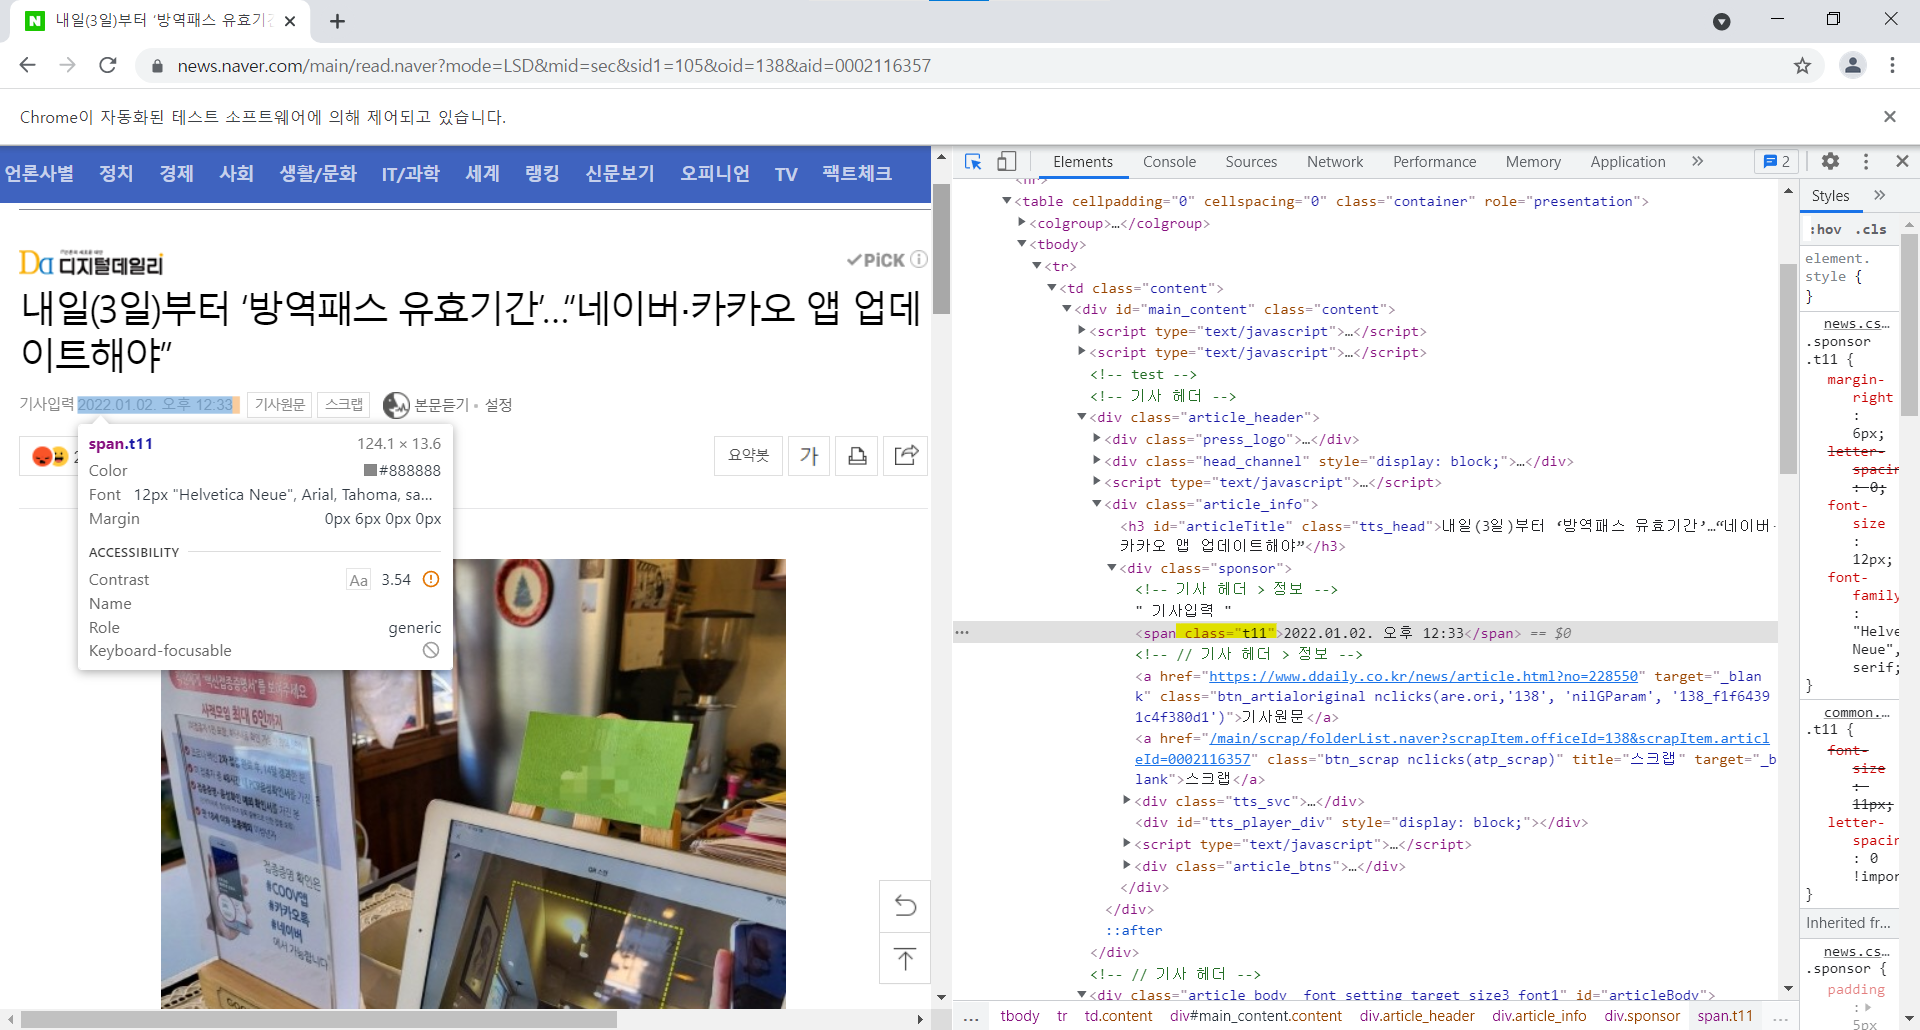Open the 팩트체크 menu item
This screenshot has width=1920, height=1030.
click(x=856, y=174)
